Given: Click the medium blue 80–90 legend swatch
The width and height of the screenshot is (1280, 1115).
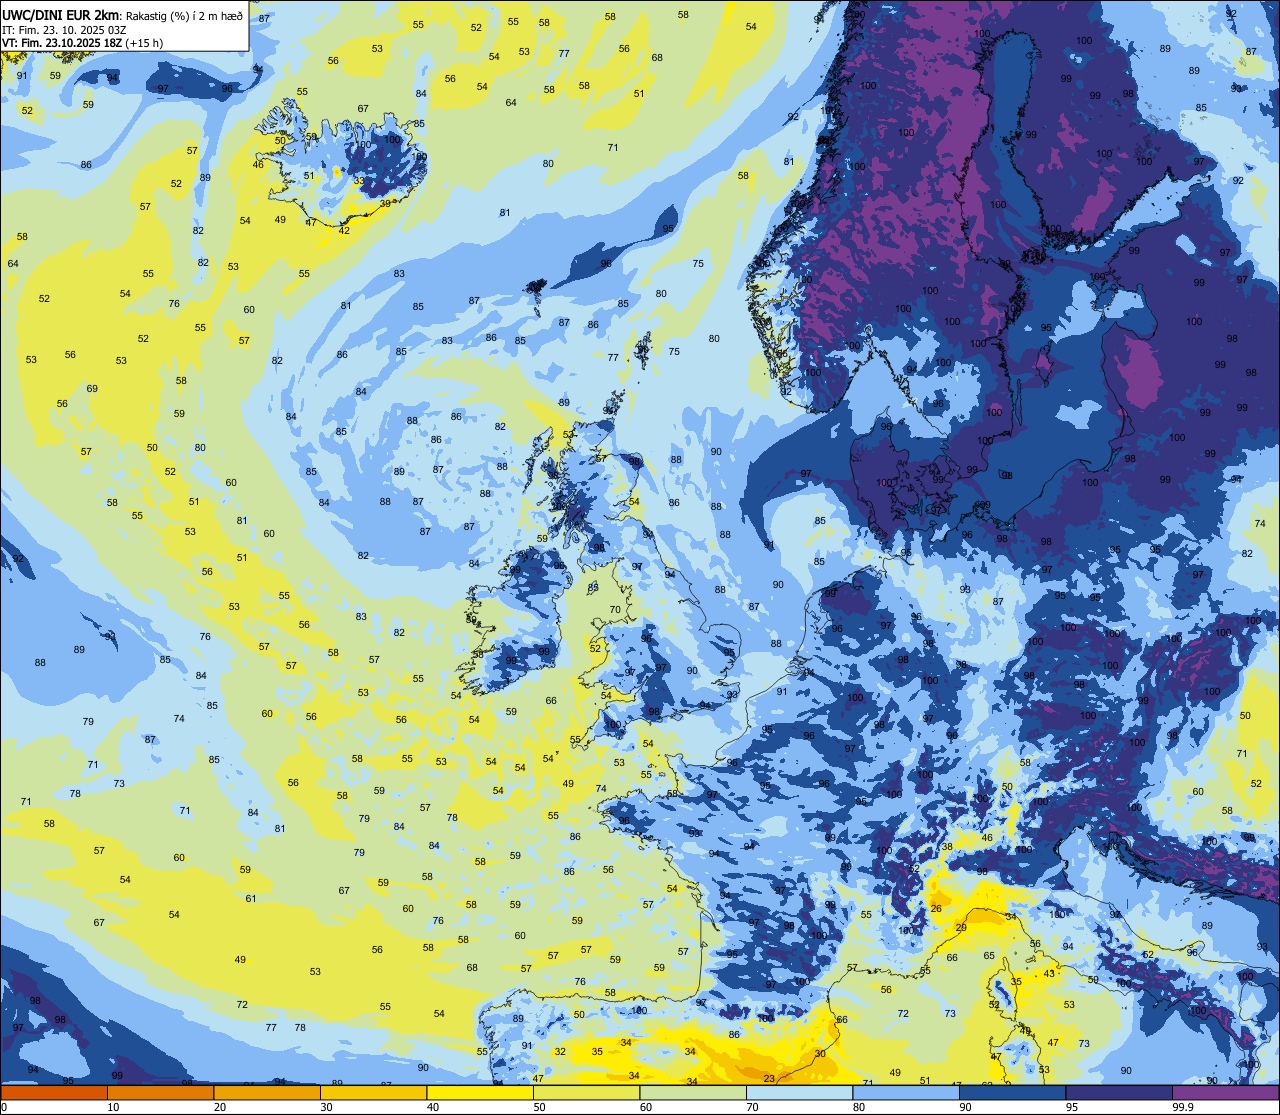Looking at the screenshot, I should click(906, 1093).
